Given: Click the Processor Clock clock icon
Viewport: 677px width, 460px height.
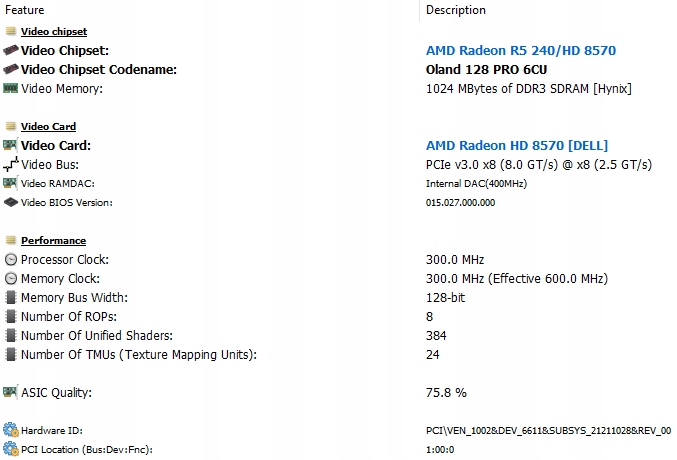Looking at the screenshot, I should 11,259.
